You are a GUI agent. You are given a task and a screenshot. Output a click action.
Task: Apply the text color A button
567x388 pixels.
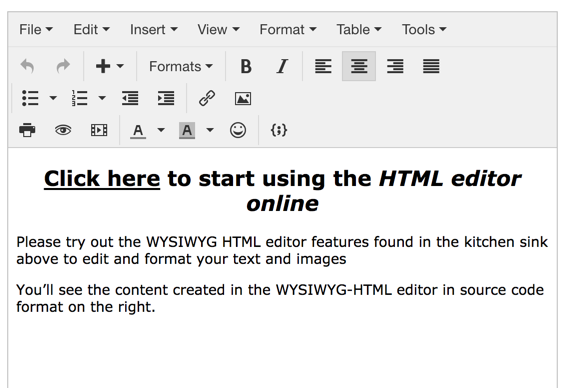tap(138, 131)
